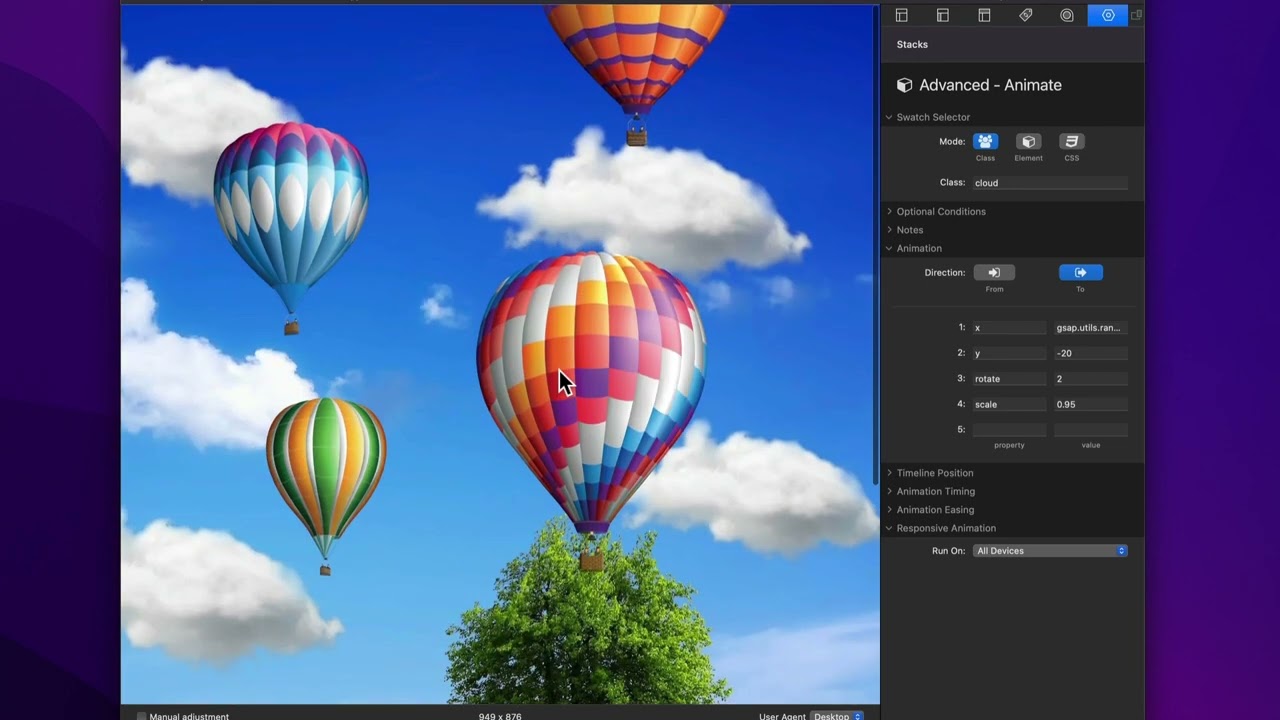Collapse the Animation section

889,248
